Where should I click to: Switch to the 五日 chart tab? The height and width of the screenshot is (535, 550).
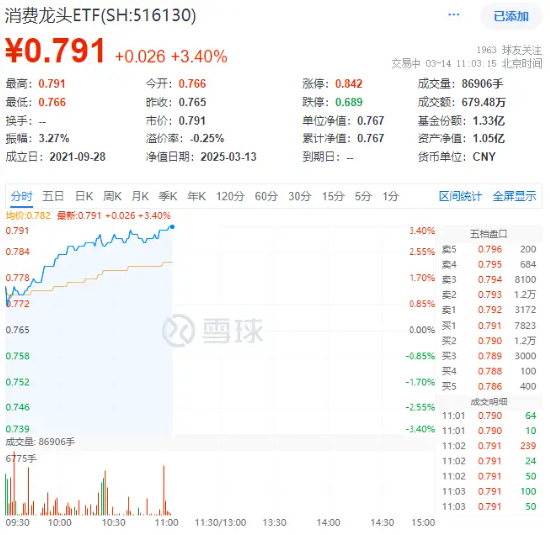pyautogui.click(x=53, y=196)
